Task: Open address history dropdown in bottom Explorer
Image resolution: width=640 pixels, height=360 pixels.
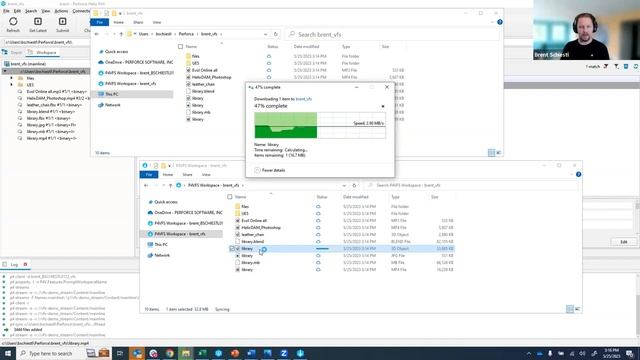Action: point(344,185)
